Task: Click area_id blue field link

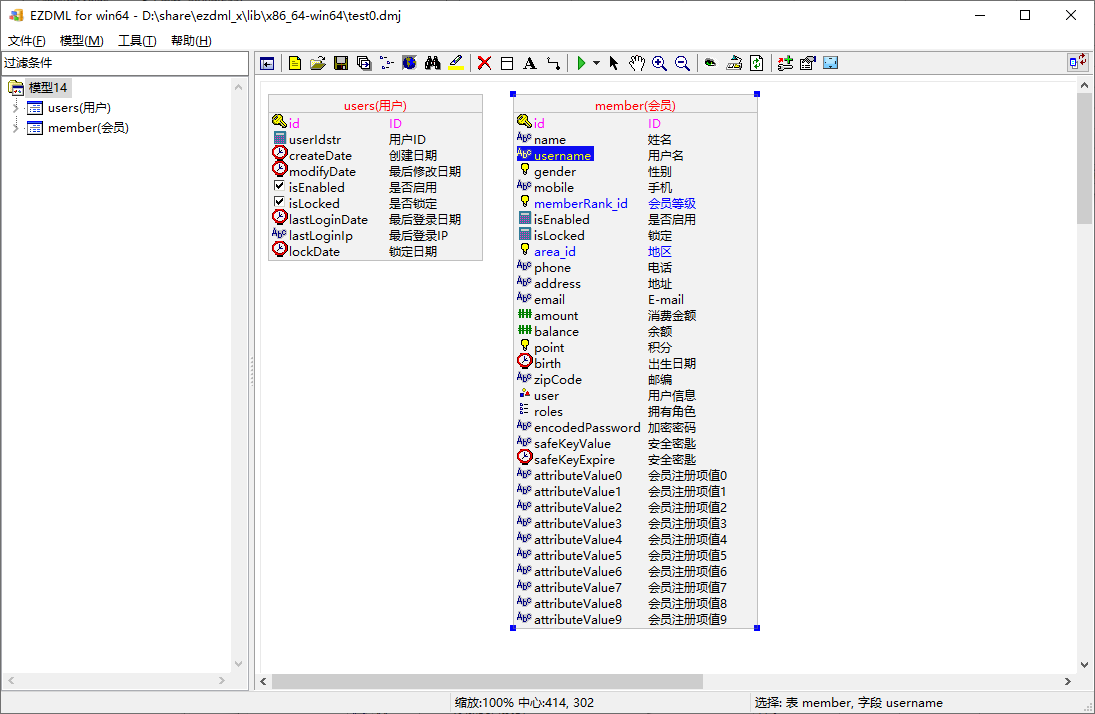Action: click(554, 252)
